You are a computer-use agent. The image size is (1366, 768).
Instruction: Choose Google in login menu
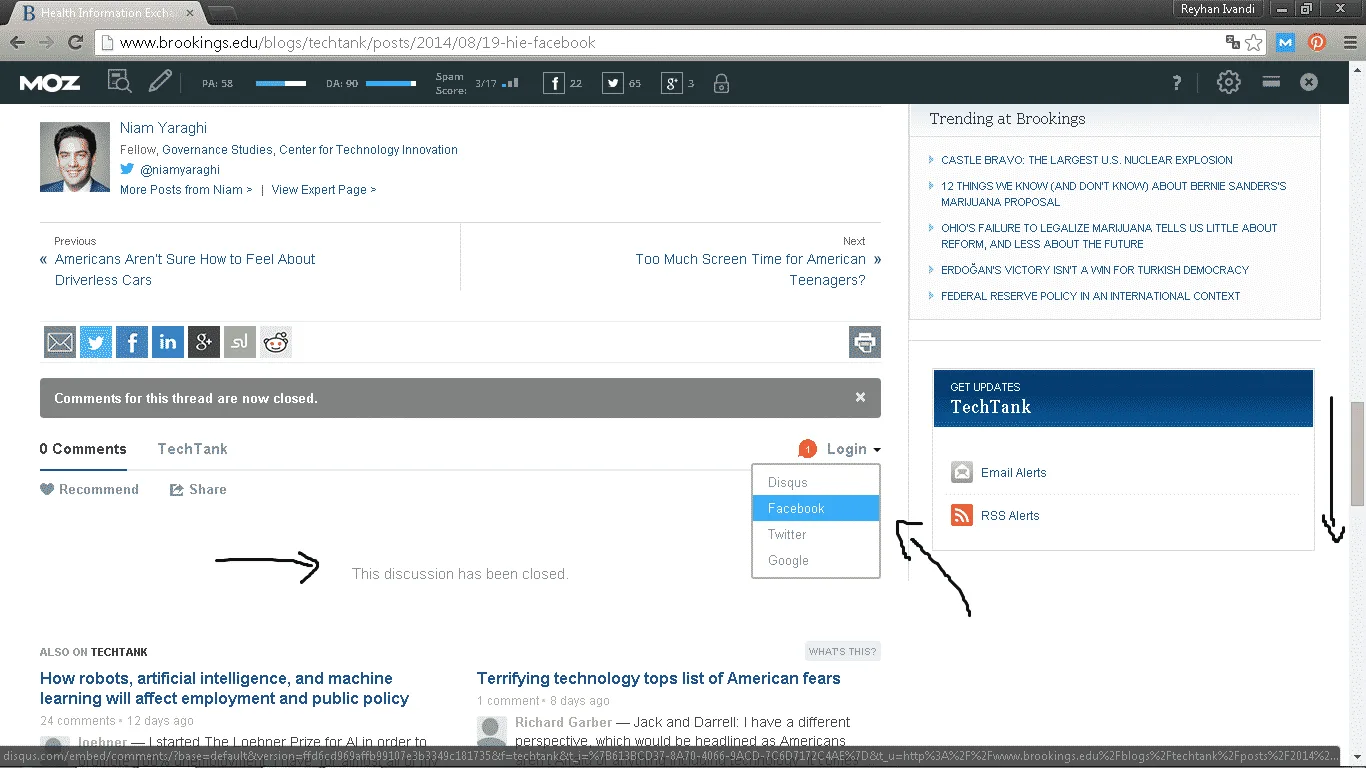click(x=816, y=560)
